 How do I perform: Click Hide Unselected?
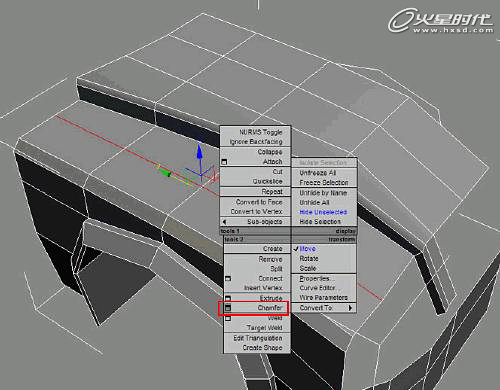(x=323, y=212)
